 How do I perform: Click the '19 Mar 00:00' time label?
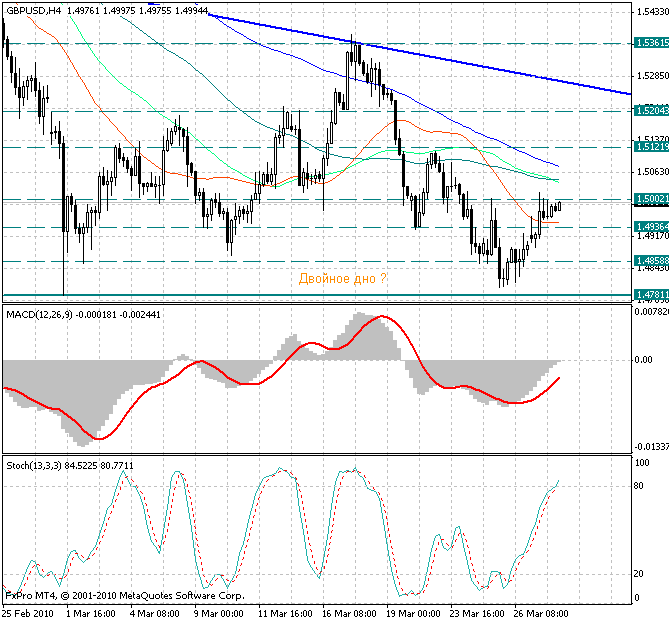tap(413, 614)
